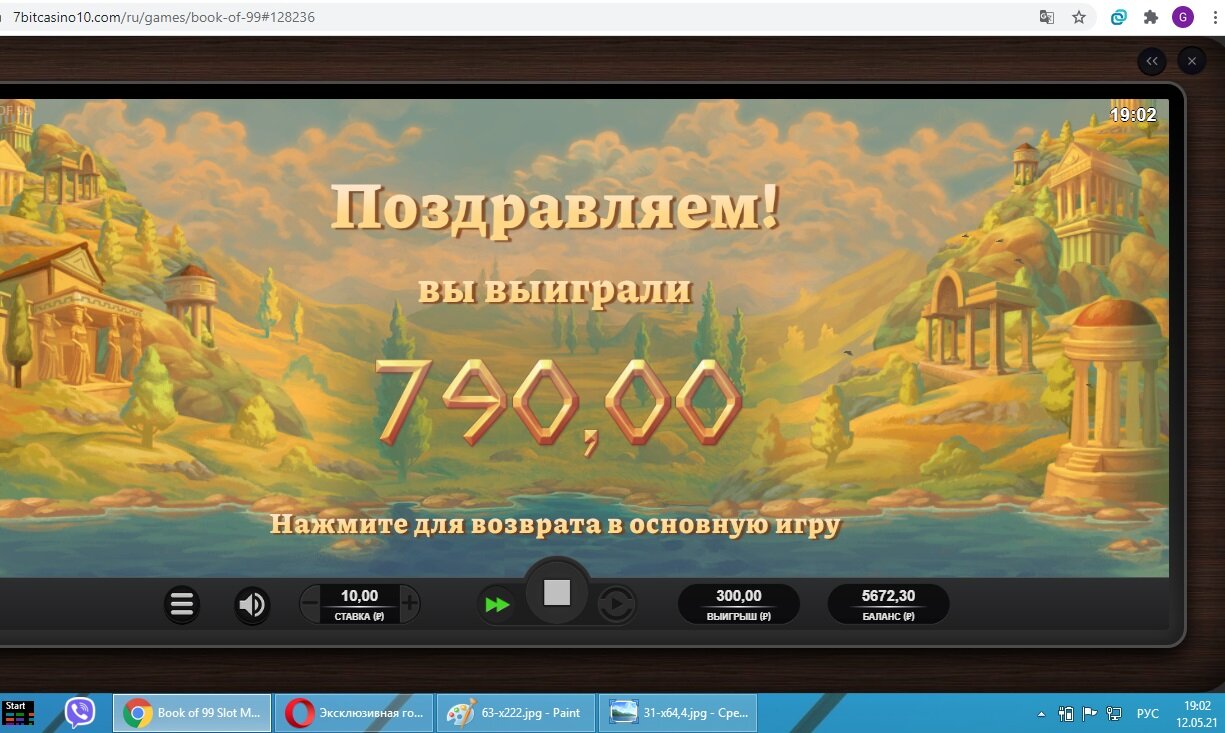The image size is (1225, 733).
Task: Mute the game sound speaker icon
Action: coord(252,605)
